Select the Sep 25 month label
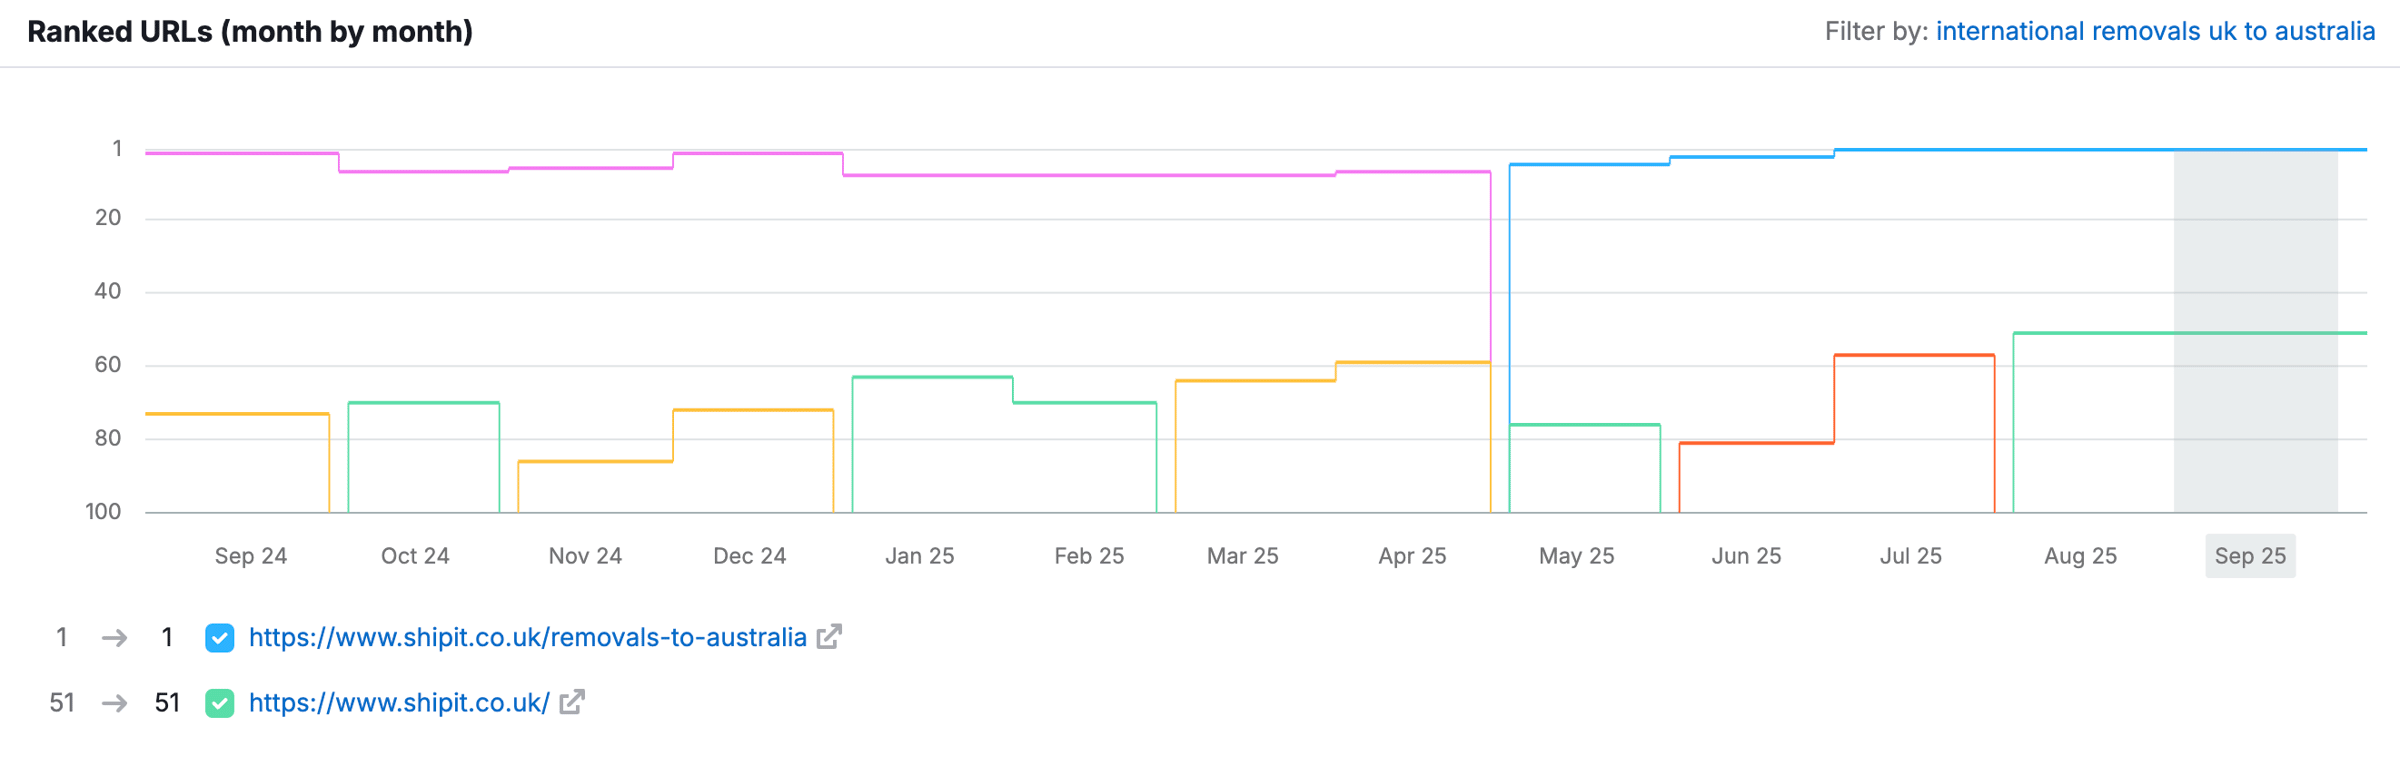 pyautogui.click(x=2250, y=556)
